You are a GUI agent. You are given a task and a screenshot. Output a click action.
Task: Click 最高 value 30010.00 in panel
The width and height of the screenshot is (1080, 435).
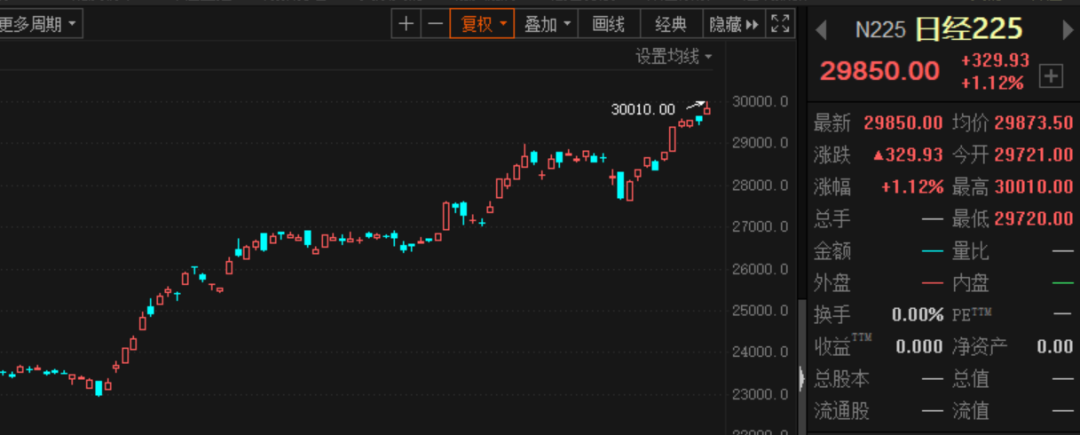(x=1033, y=187)
